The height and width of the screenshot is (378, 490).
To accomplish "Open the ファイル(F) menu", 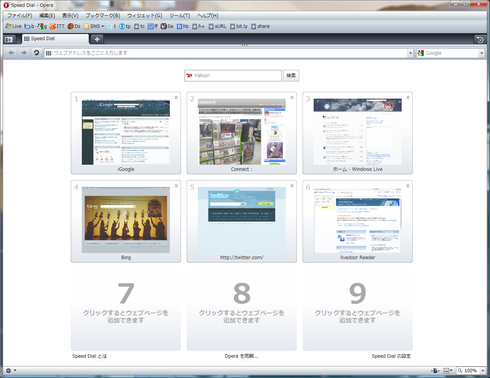I will click(x=20, y=16).
